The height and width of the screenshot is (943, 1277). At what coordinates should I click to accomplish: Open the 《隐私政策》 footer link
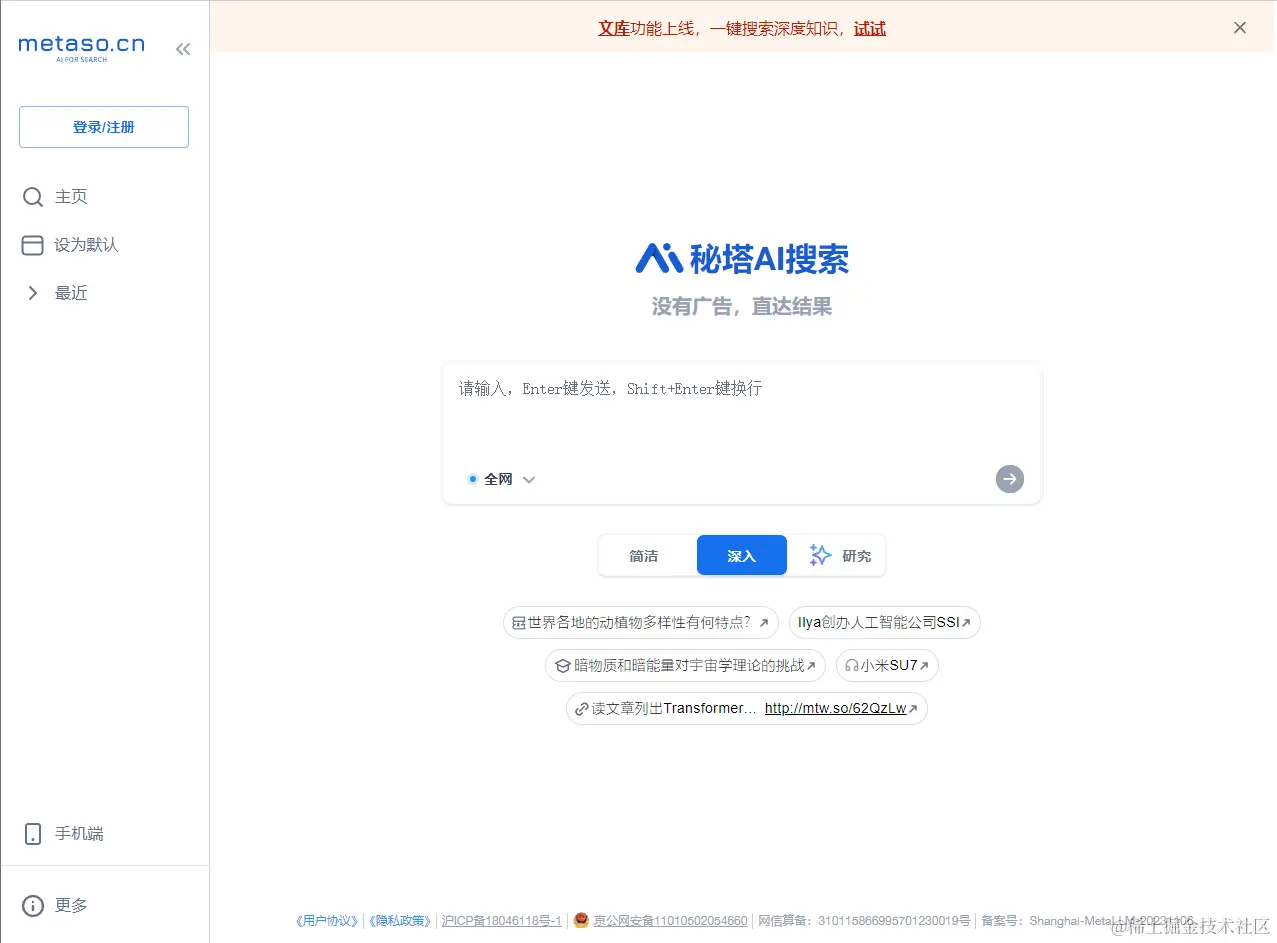[x=400, y=921]
